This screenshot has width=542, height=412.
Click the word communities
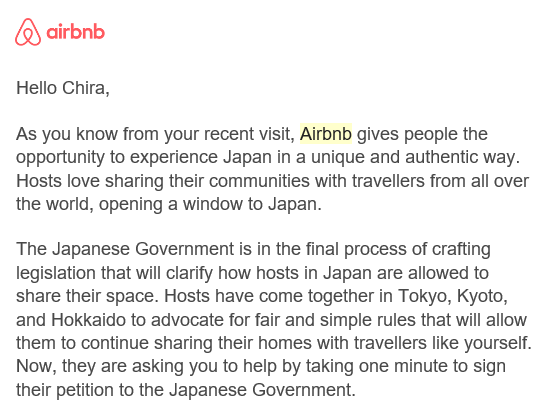pos(259,181)
